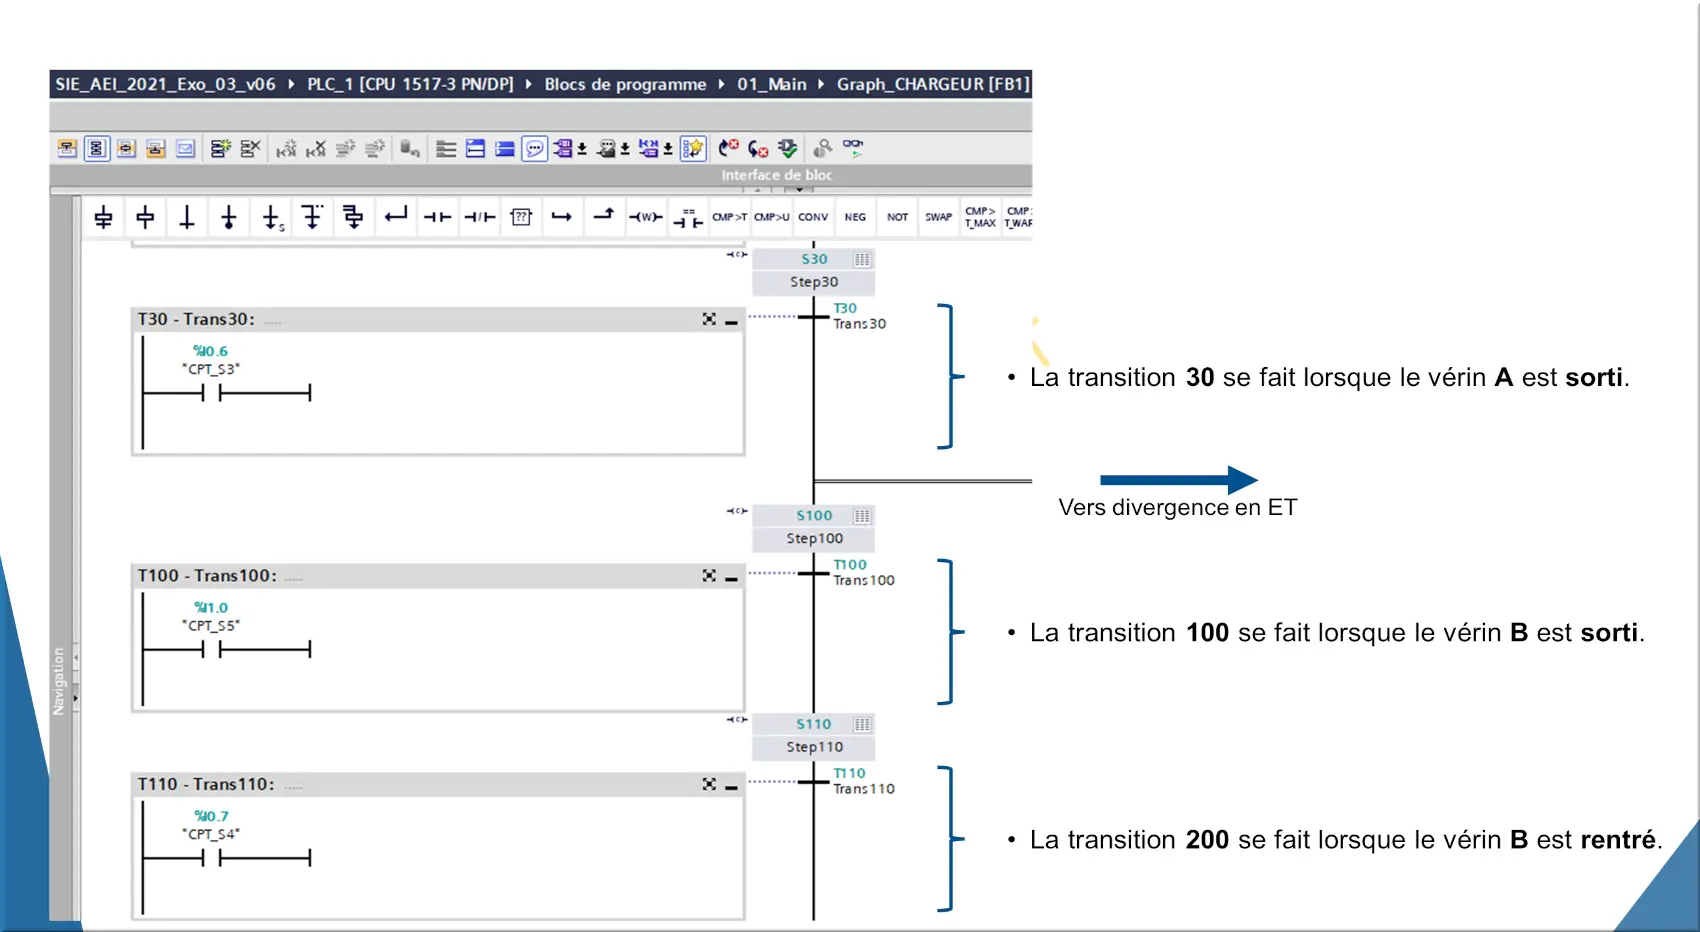Collapse the T100 - Trans100 network
The height and width of the screenshot is (932, 1700).
click(732, 577)
